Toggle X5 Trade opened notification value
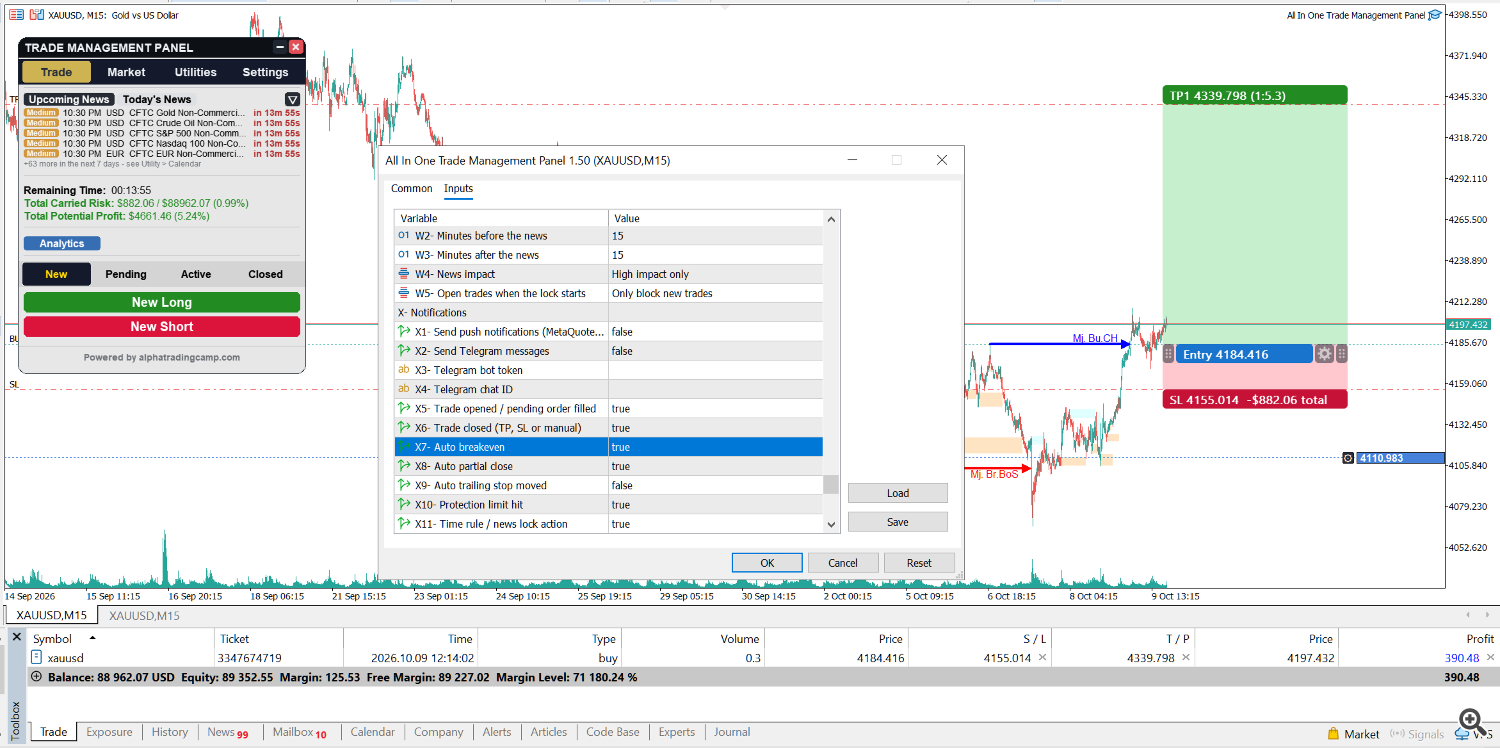 (715, 409)
